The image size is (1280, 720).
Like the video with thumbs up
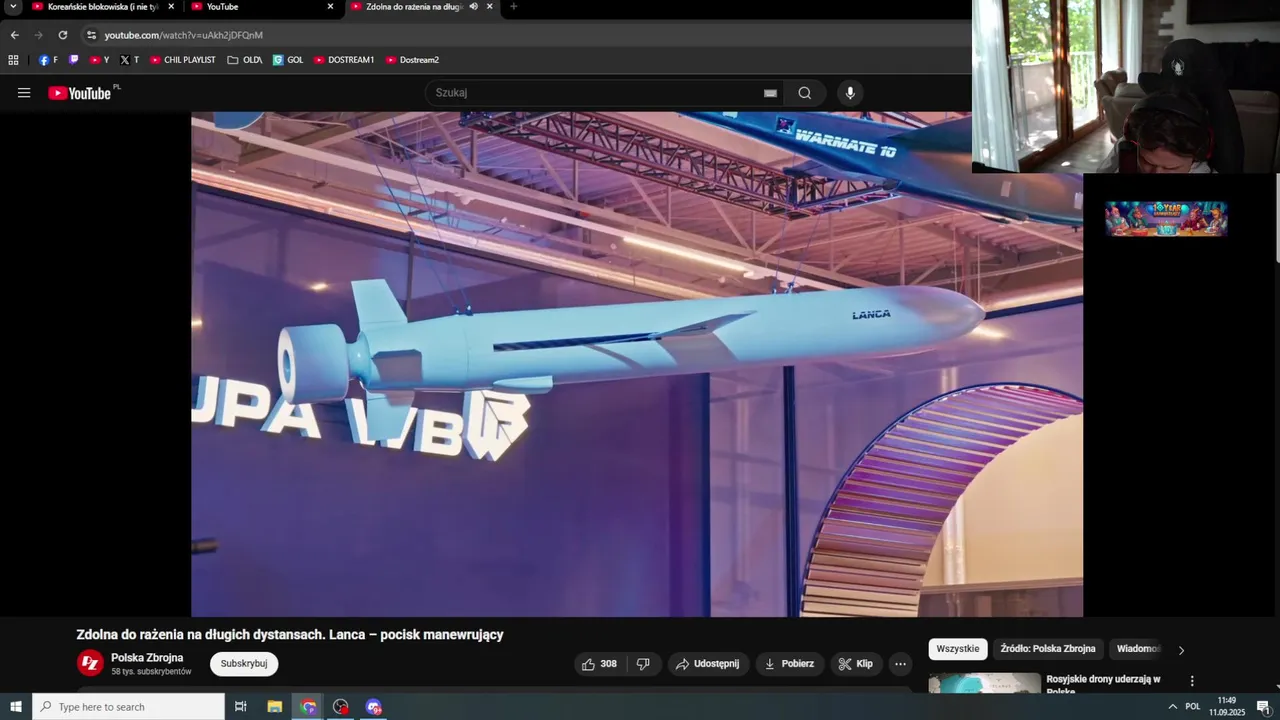(x=599, y=664)
